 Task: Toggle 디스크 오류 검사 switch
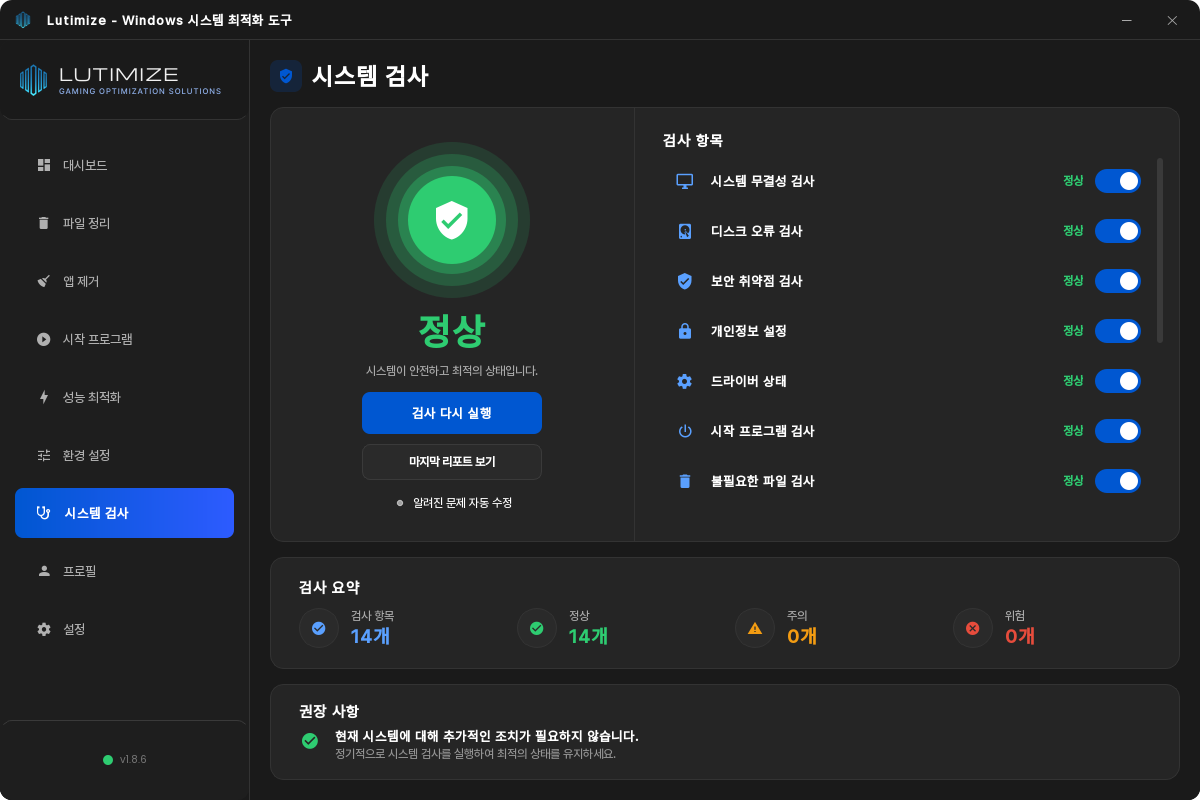click(1118, 231)
